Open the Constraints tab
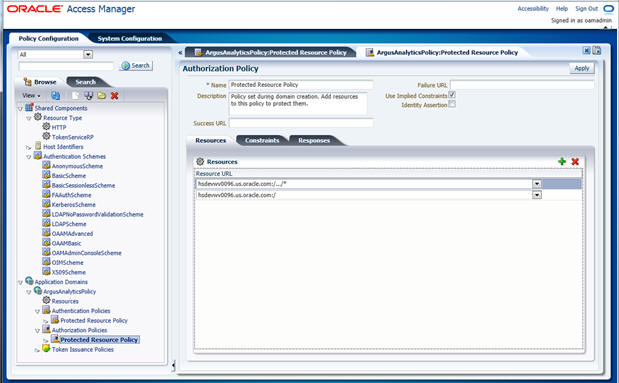This screenshot has width=619, height=383. [x=262, y=140]
